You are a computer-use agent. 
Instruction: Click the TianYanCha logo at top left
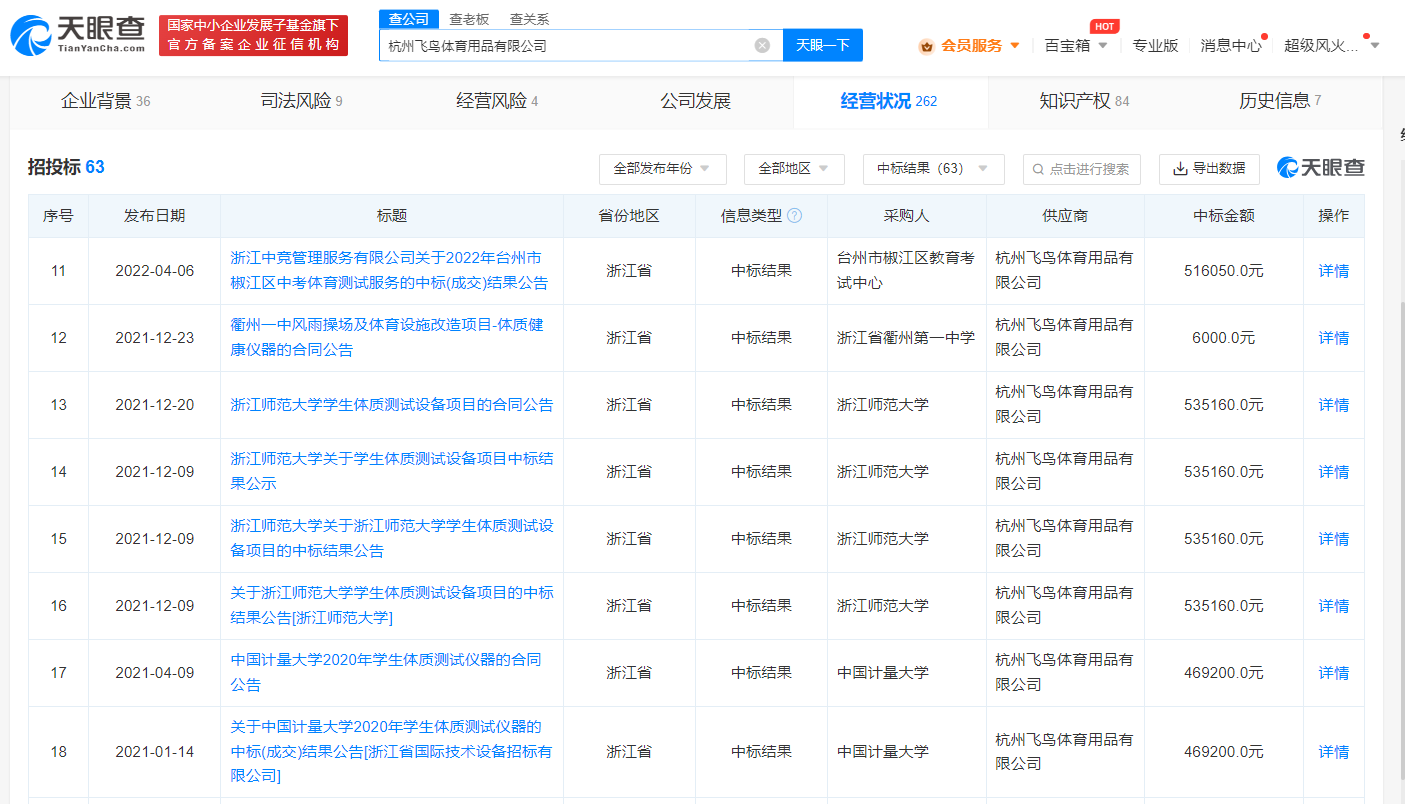pos(77,34)
